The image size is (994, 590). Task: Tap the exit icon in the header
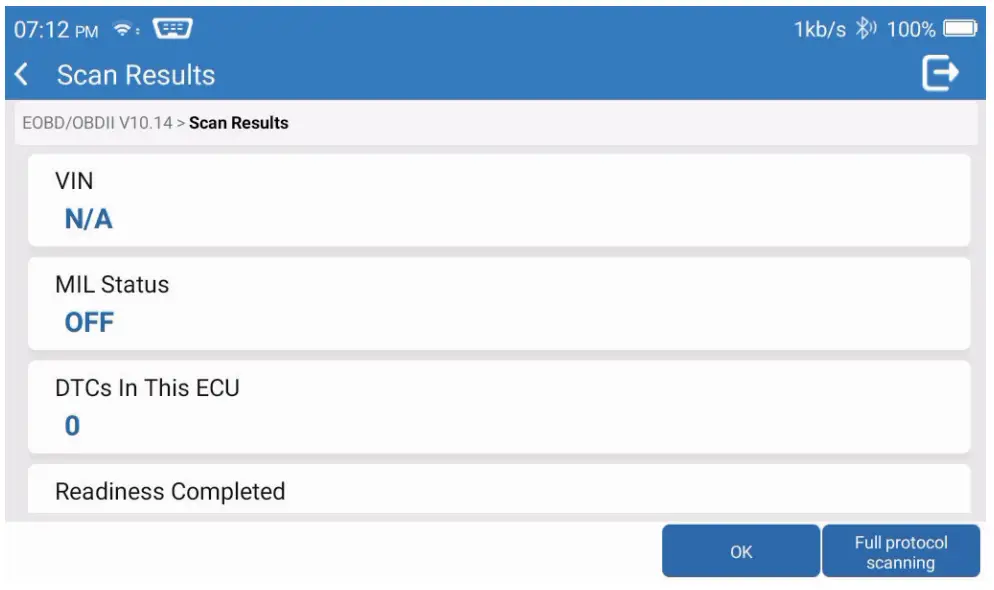click(940, 73)
